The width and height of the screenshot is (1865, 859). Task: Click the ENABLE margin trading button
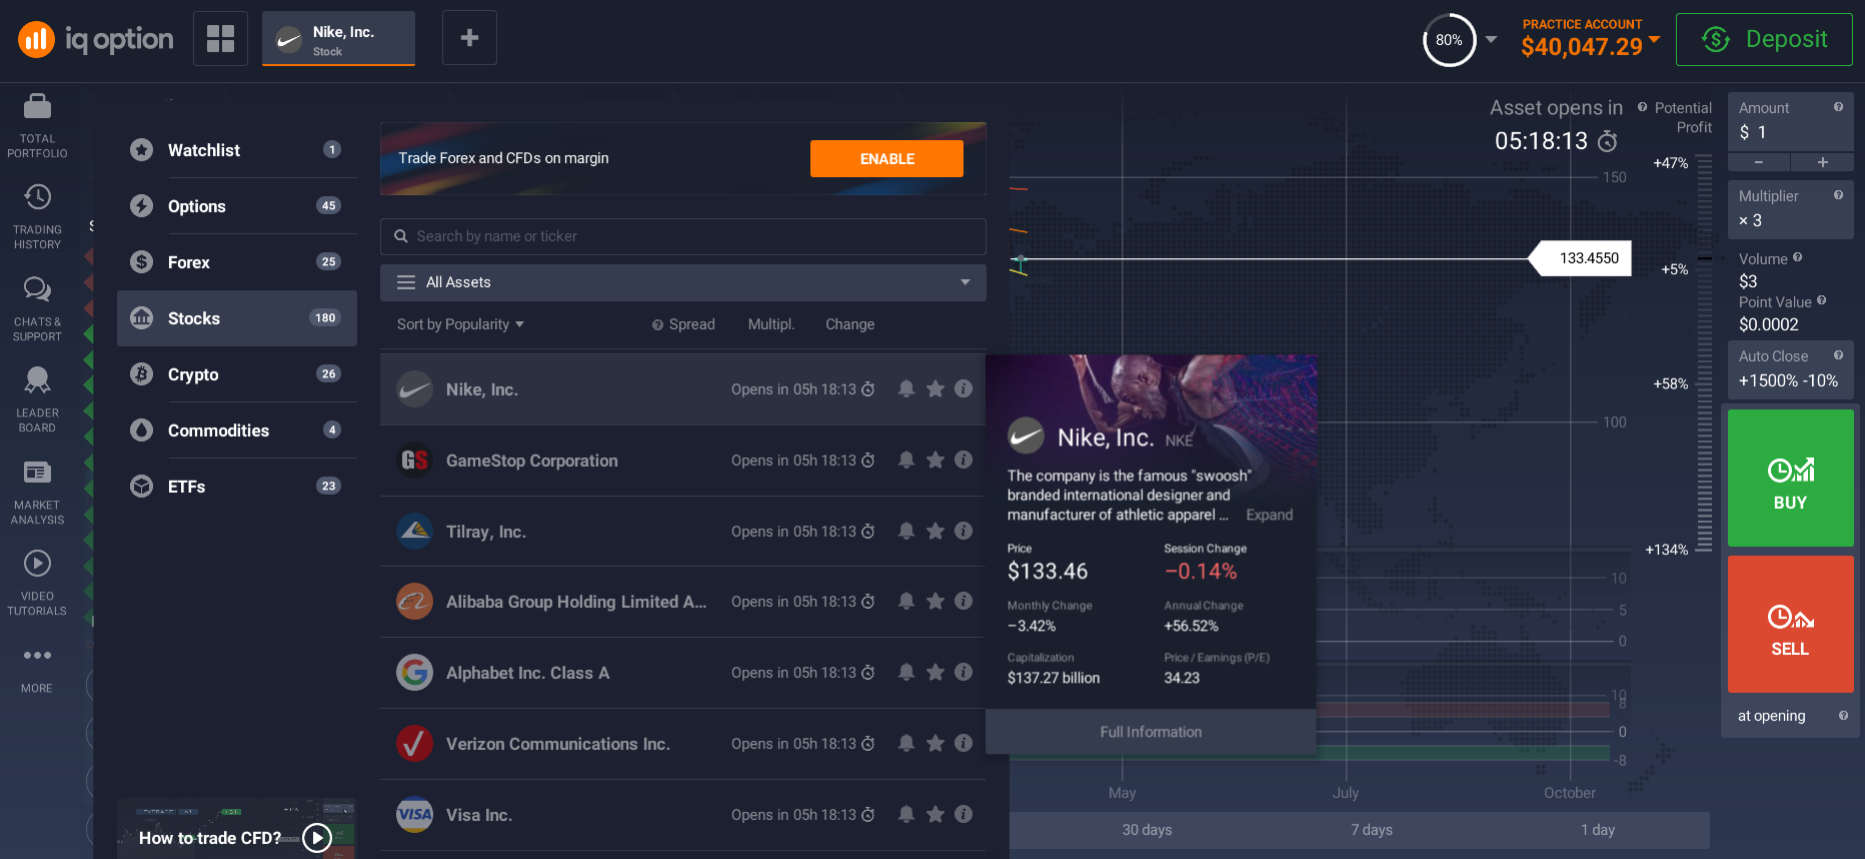point(887,159)
